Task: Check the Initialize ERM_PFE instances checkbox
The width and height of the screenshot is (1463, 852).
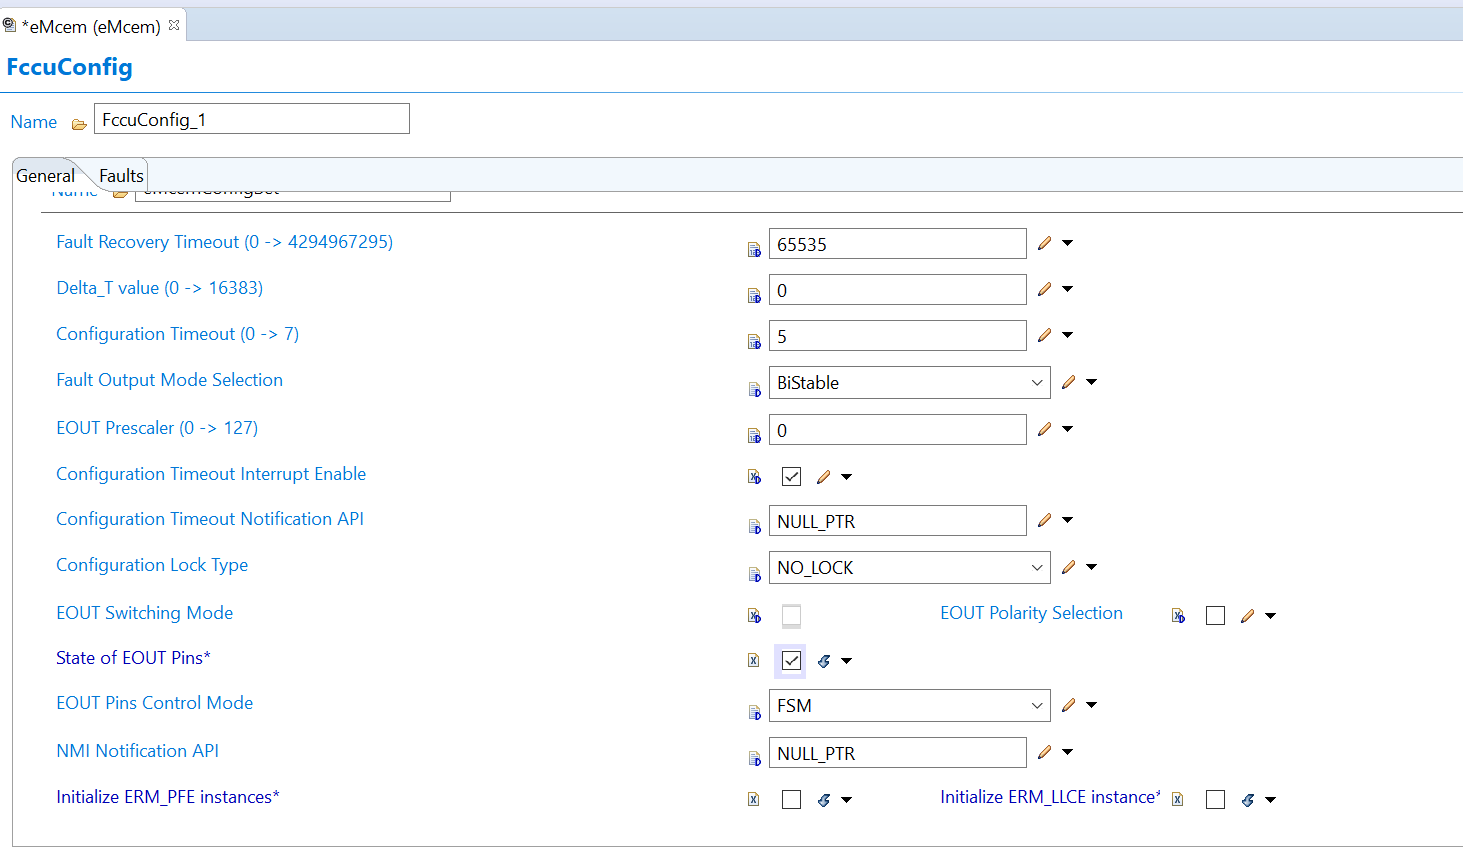Action: [x=791, y=800]
